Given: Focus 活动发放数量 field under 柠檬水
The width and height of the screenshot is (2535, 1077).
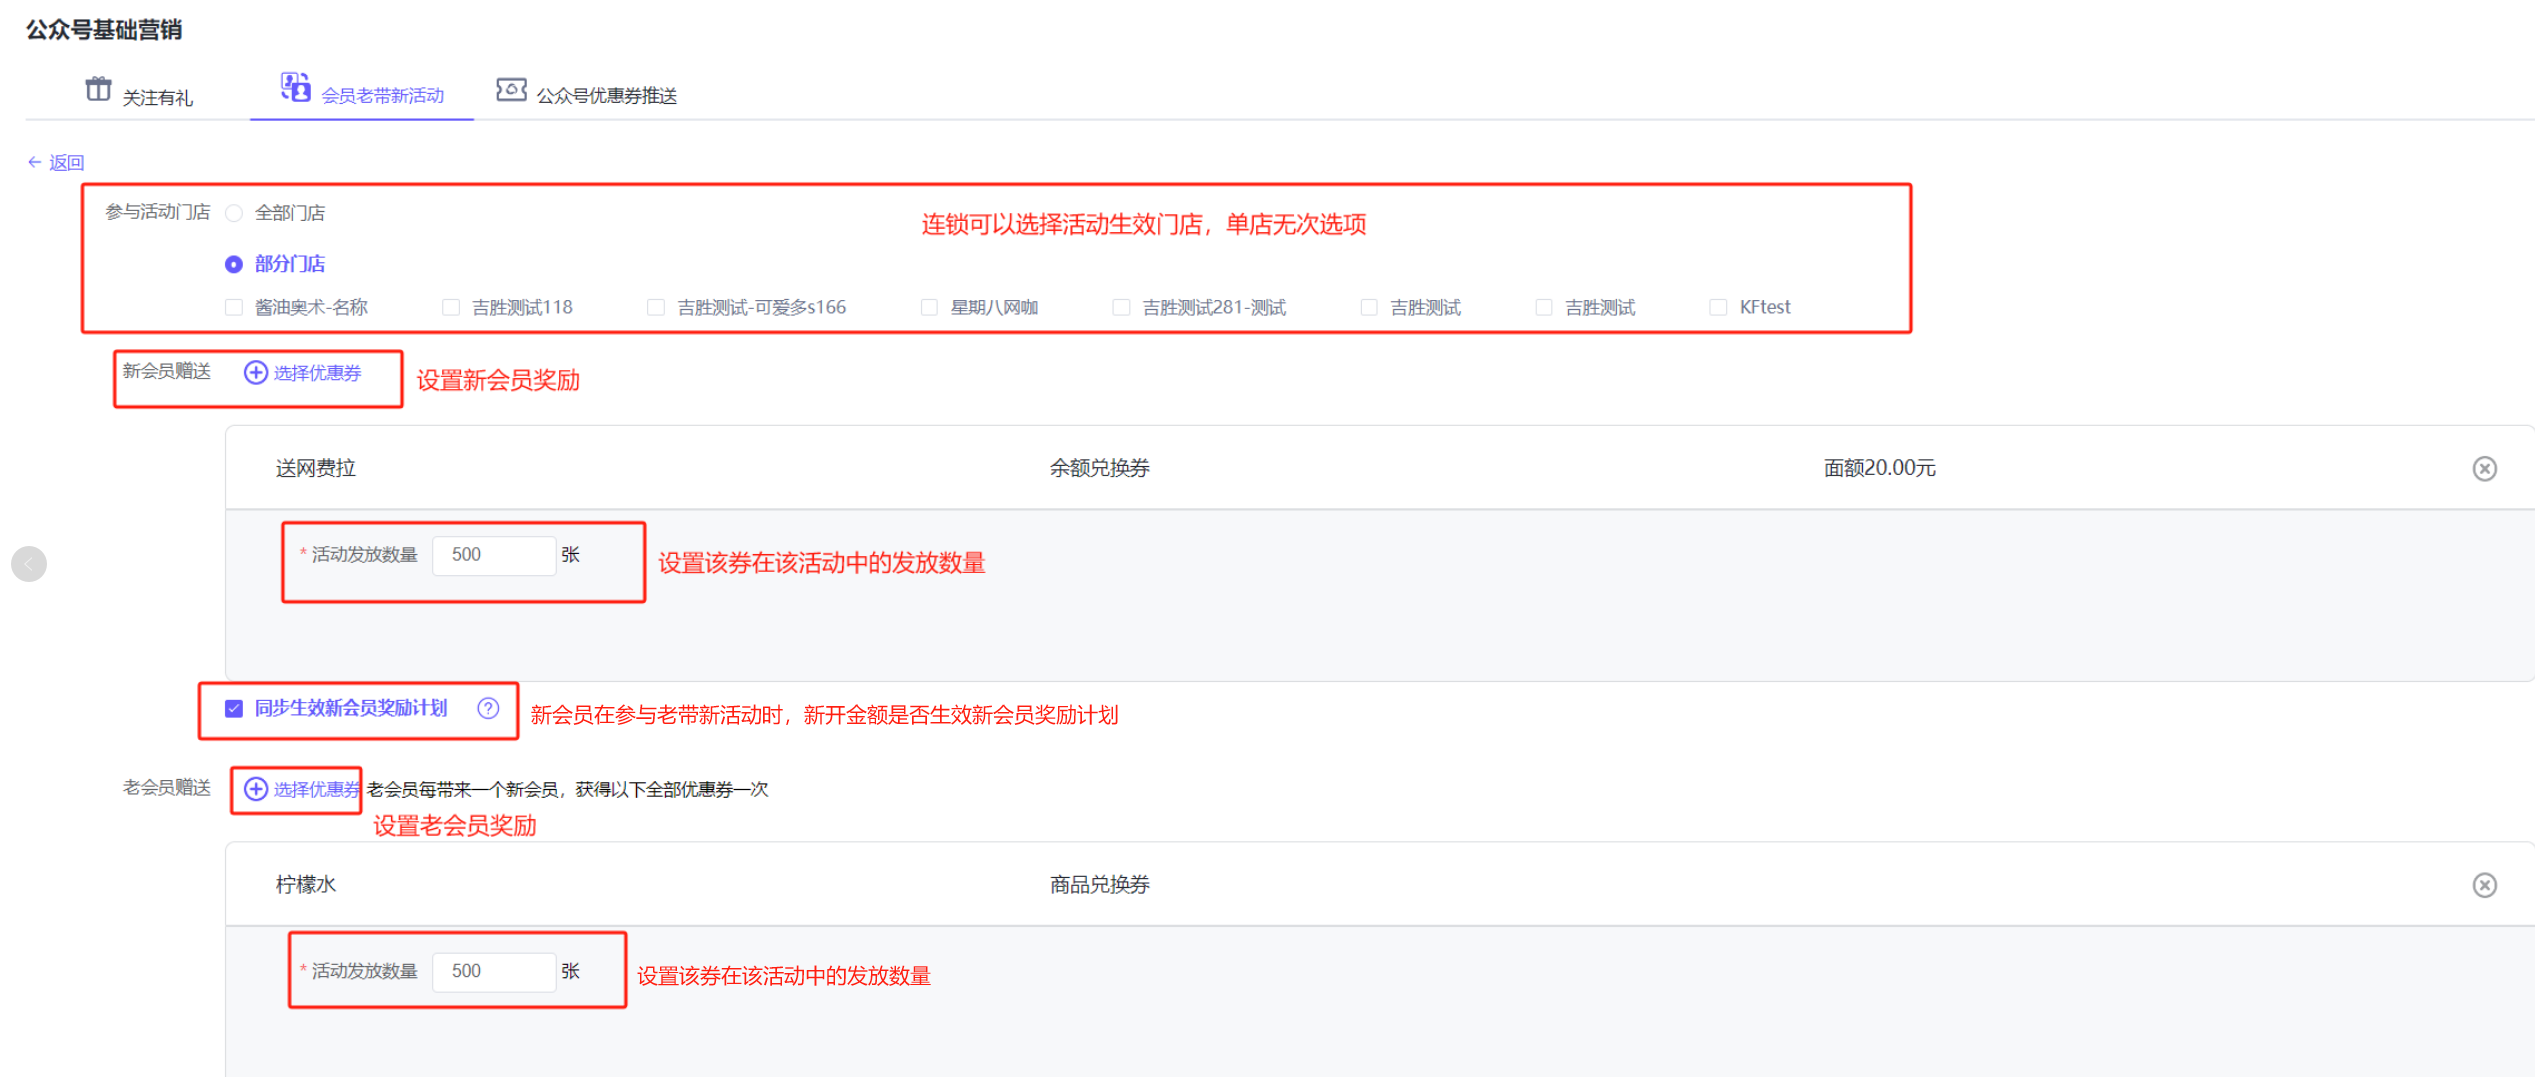Looking at the screenshot, I should tap(494, 971).
